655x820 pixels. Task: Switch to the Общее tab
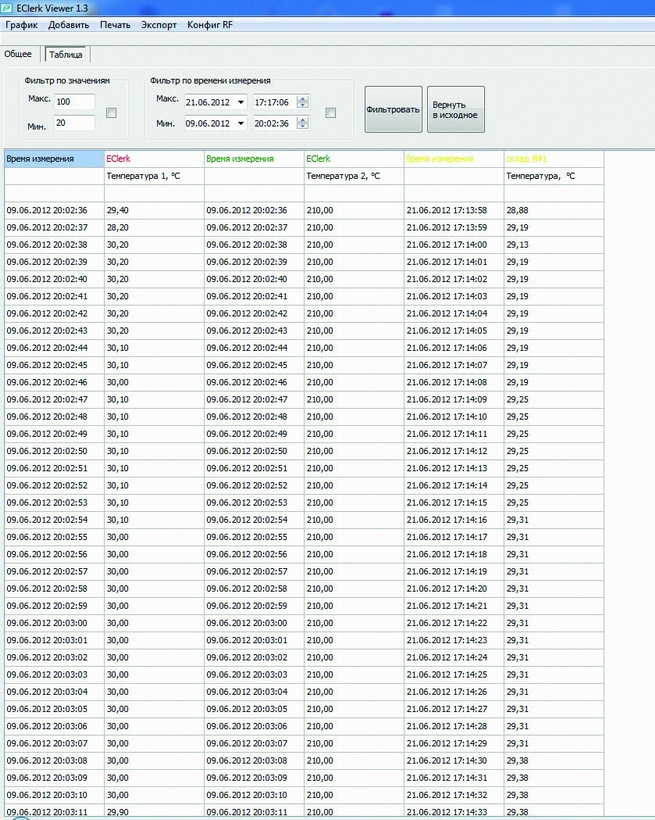18,54
